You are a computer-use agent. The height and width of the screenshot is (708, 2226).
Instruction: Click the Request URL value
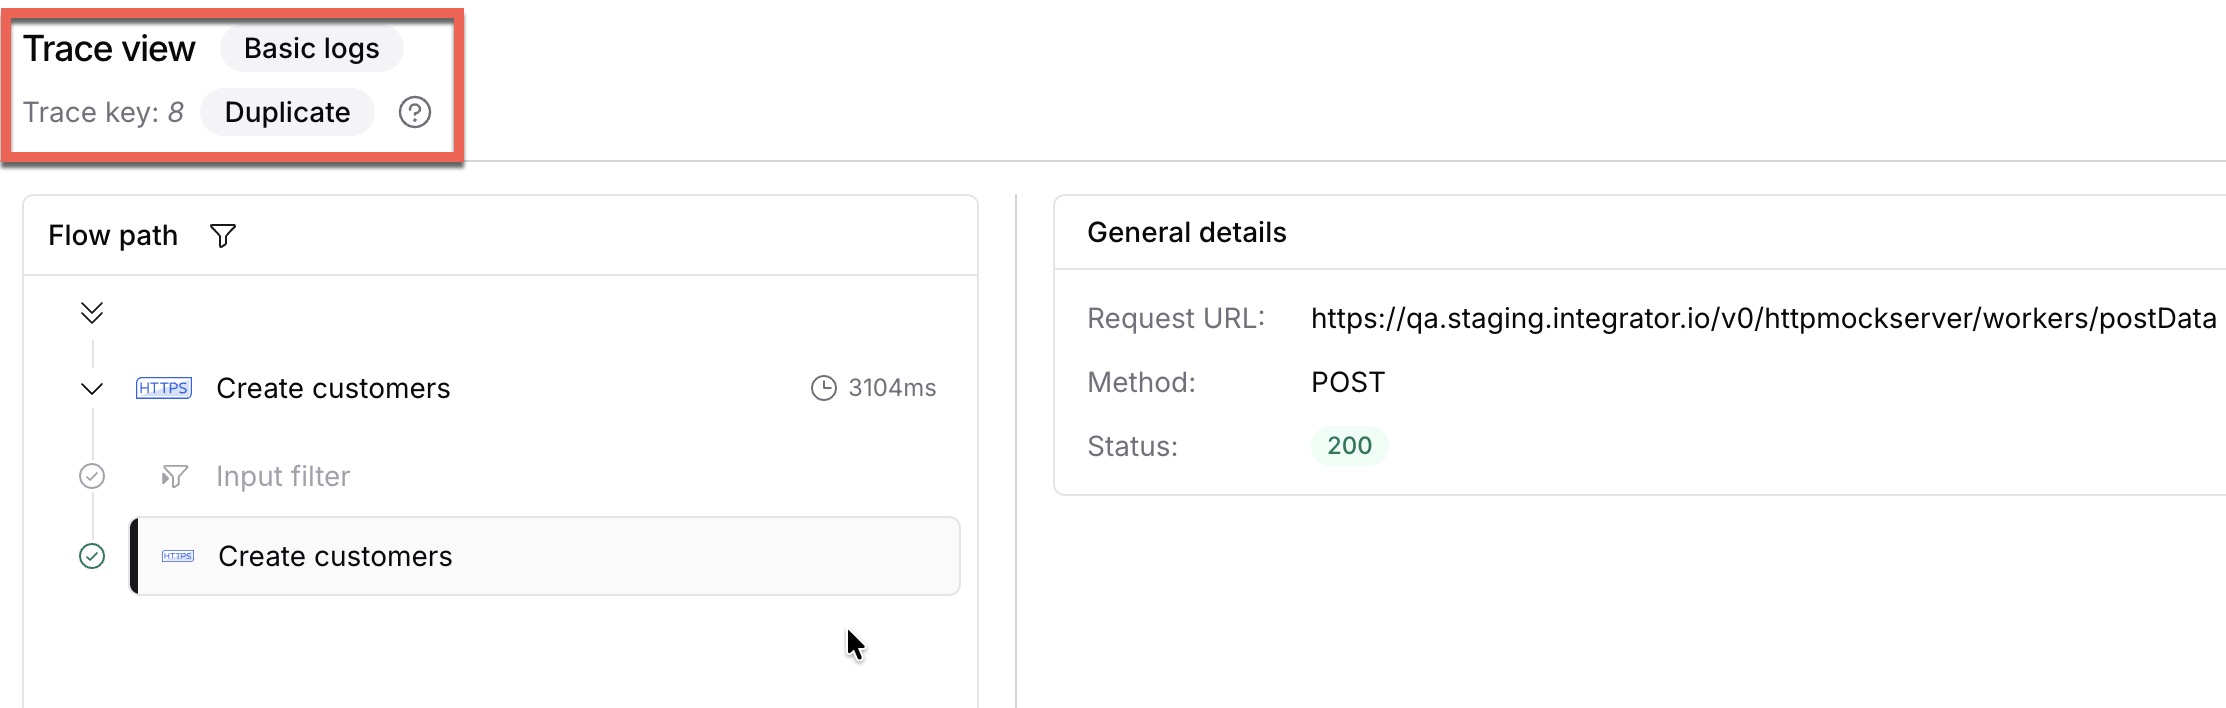tap(1764, 318)
